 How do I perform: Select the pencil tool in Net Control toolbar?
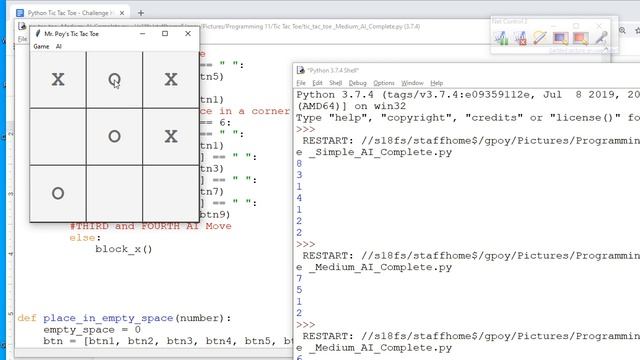[540, 38]
